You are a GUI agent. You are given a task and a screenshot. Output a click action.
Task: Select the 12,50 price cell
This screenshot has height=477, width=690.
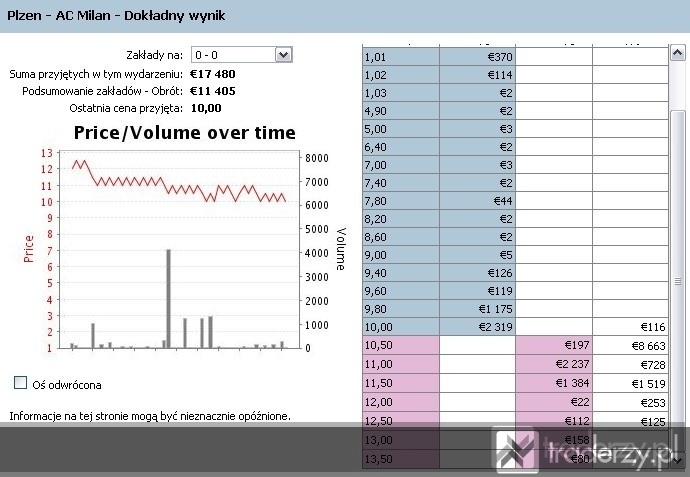[401, 421]
